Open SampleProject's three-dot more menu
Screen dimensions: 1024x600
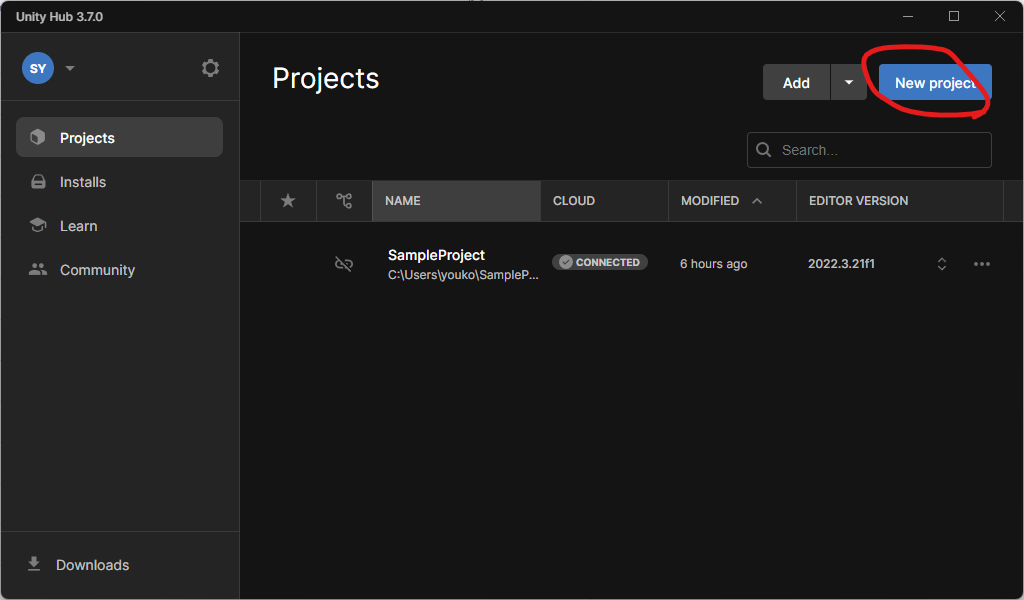982,264
